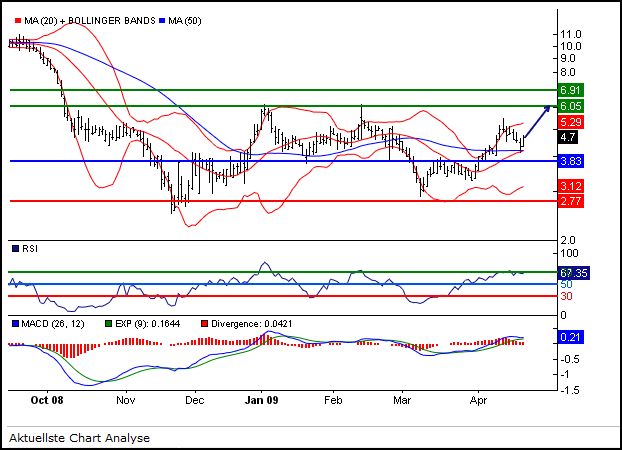Click the blue MA (50) legend swatch
The height and width of the screenshot is (450, 622).
click(162, 20)
